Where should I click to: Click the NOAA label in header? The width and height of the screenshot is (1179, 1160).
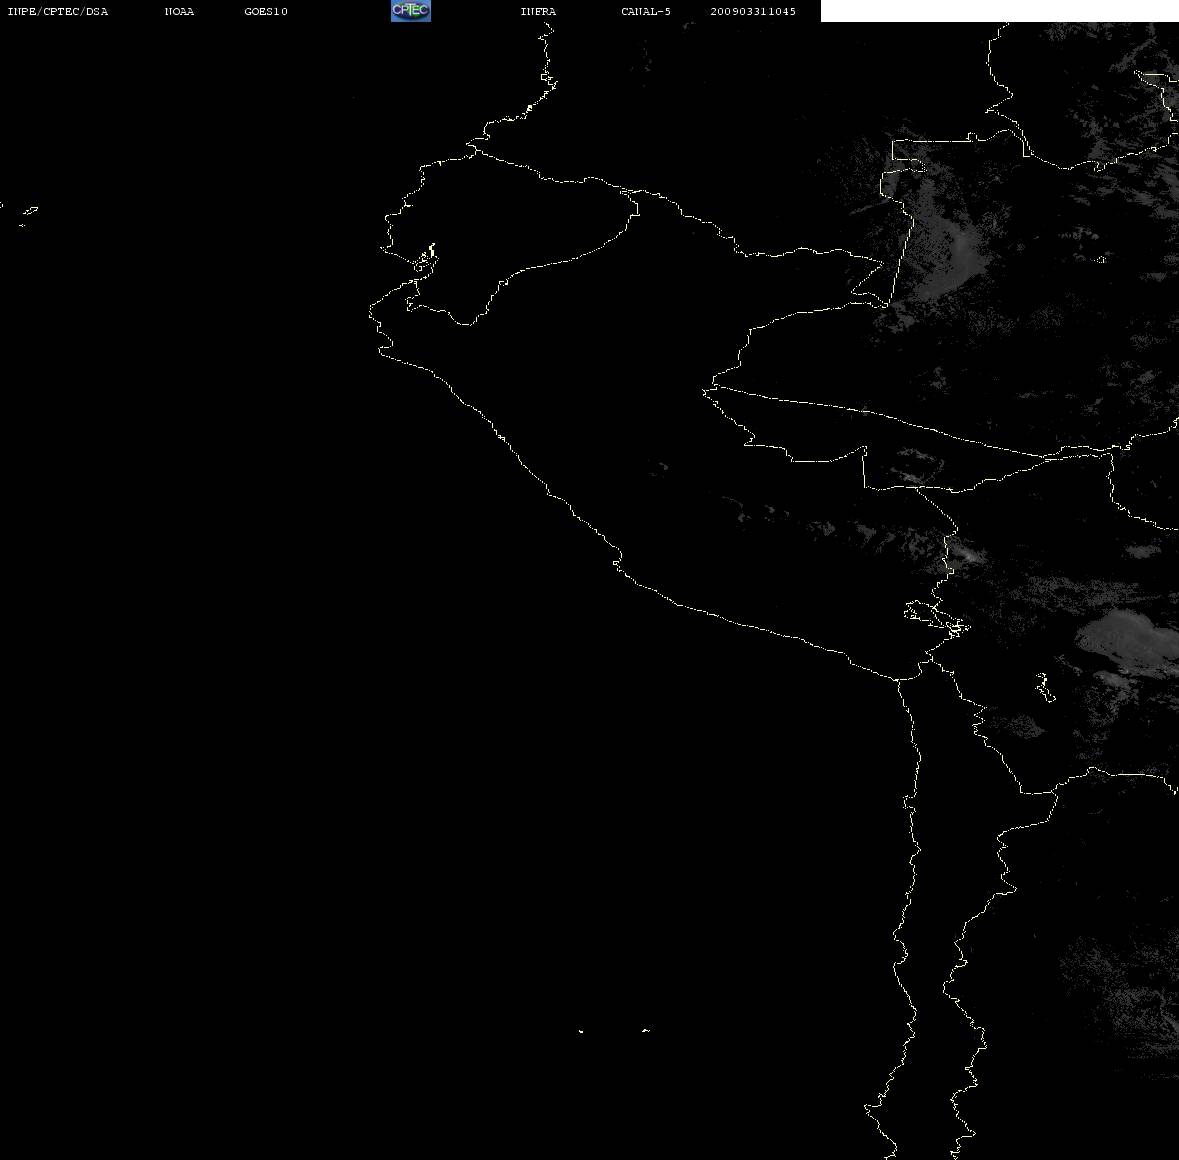pos(179,11)
